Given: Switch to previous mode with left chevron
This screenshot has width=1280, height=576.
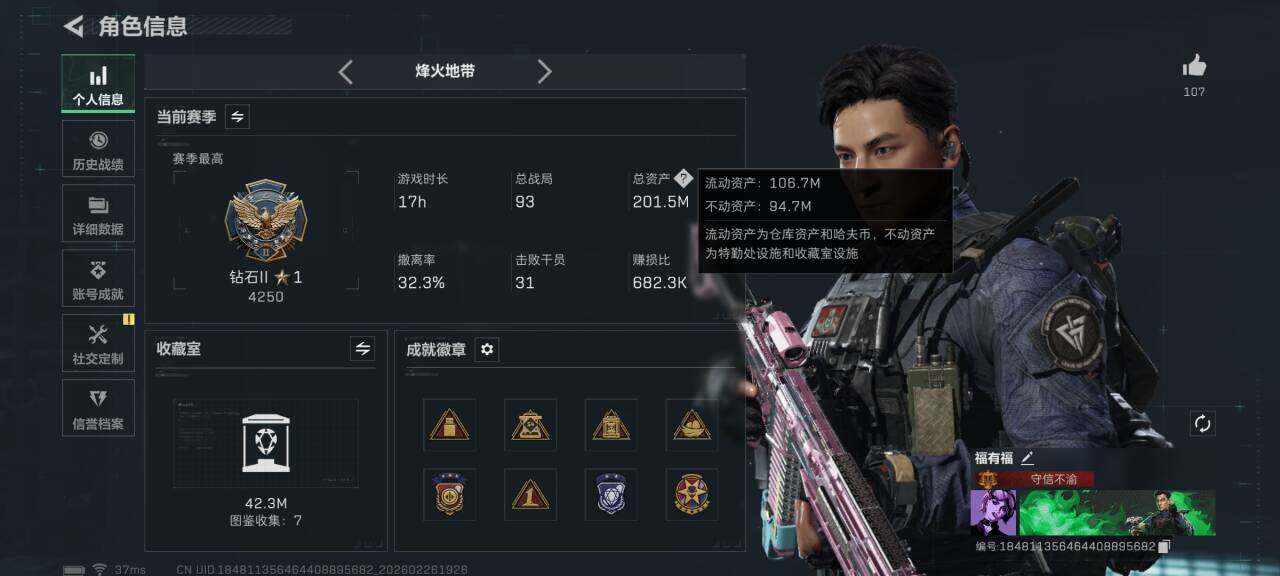Looking at the screenshot, I should (345, 71).
